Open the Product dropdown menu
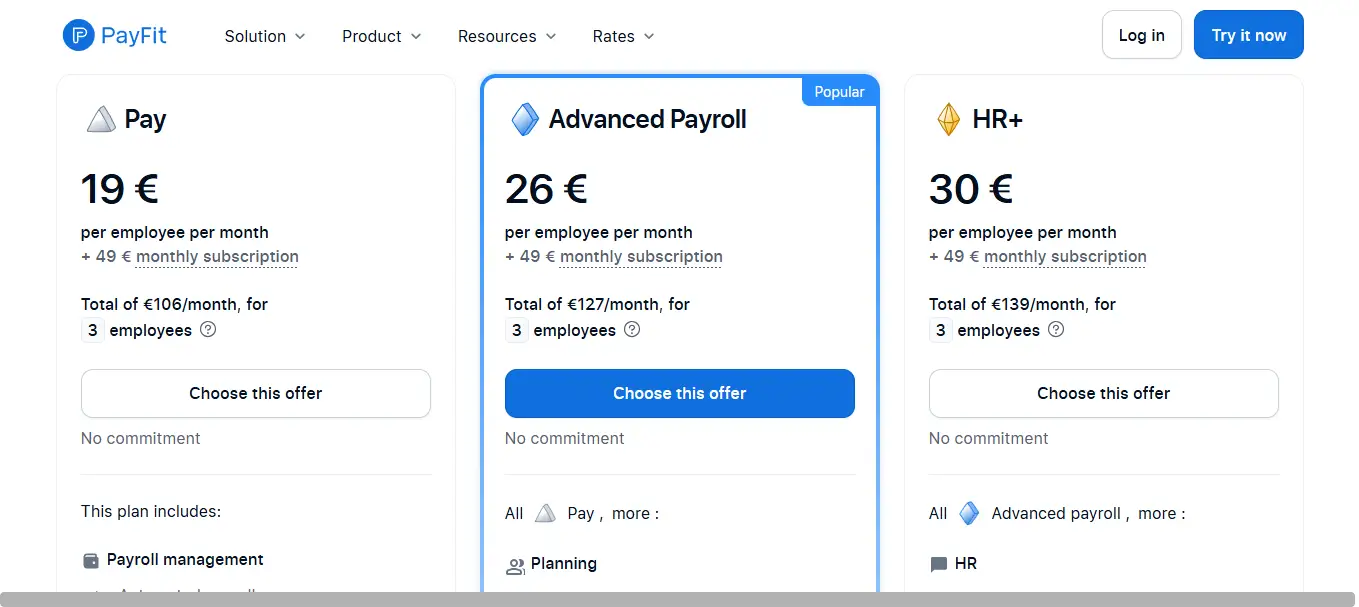The width and height of the screenshot is (1359, 607). [x=382, y=36]
